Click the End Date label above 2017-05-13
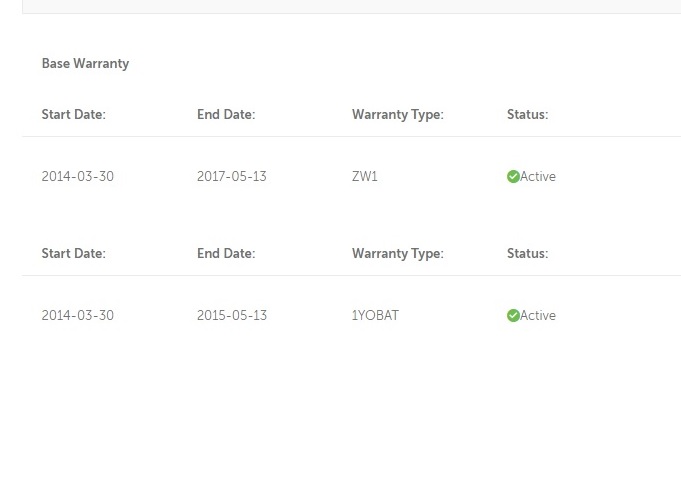681x480 pixels. pyautogui.click(x=226, y=115)
